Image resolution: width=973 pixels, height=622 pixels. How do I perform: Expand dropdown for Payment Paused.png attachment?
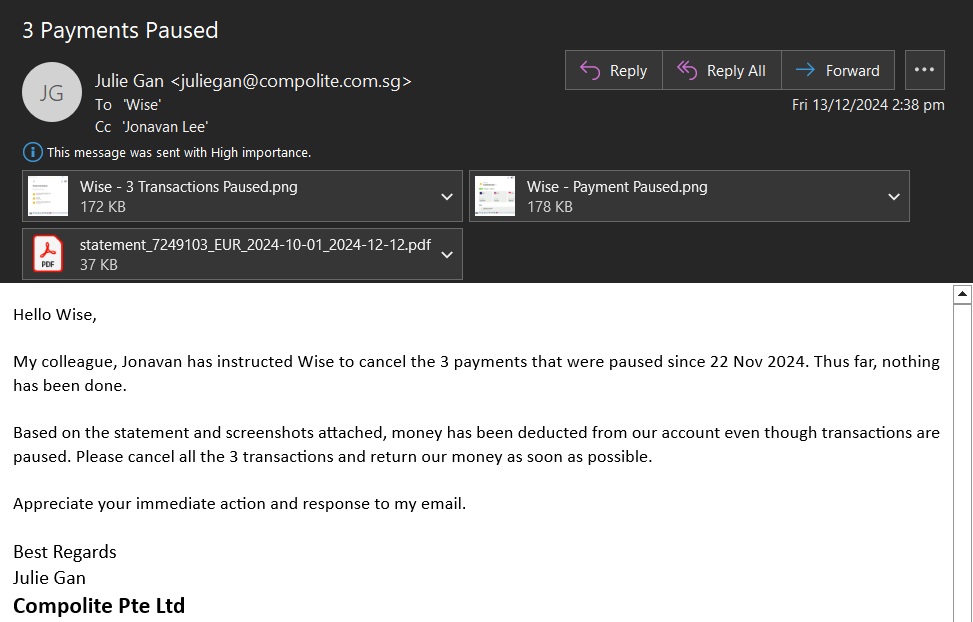(x=894, y=197)
